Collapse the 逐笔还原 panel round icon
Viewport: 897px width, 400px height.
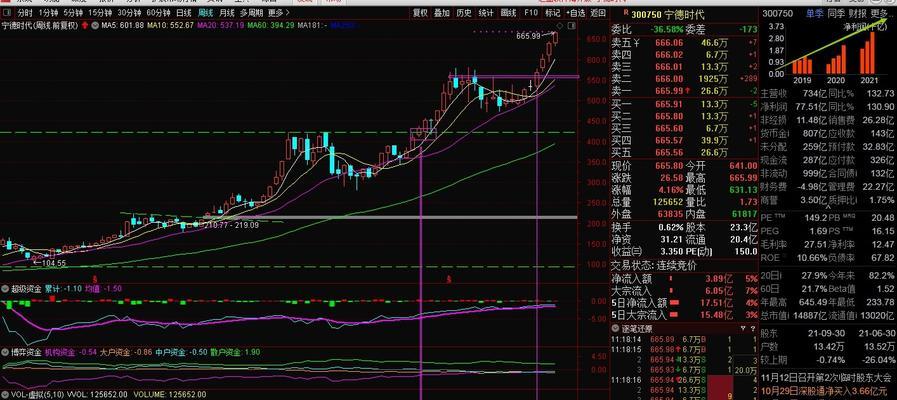pyautogui.click(x=616, y=328)
